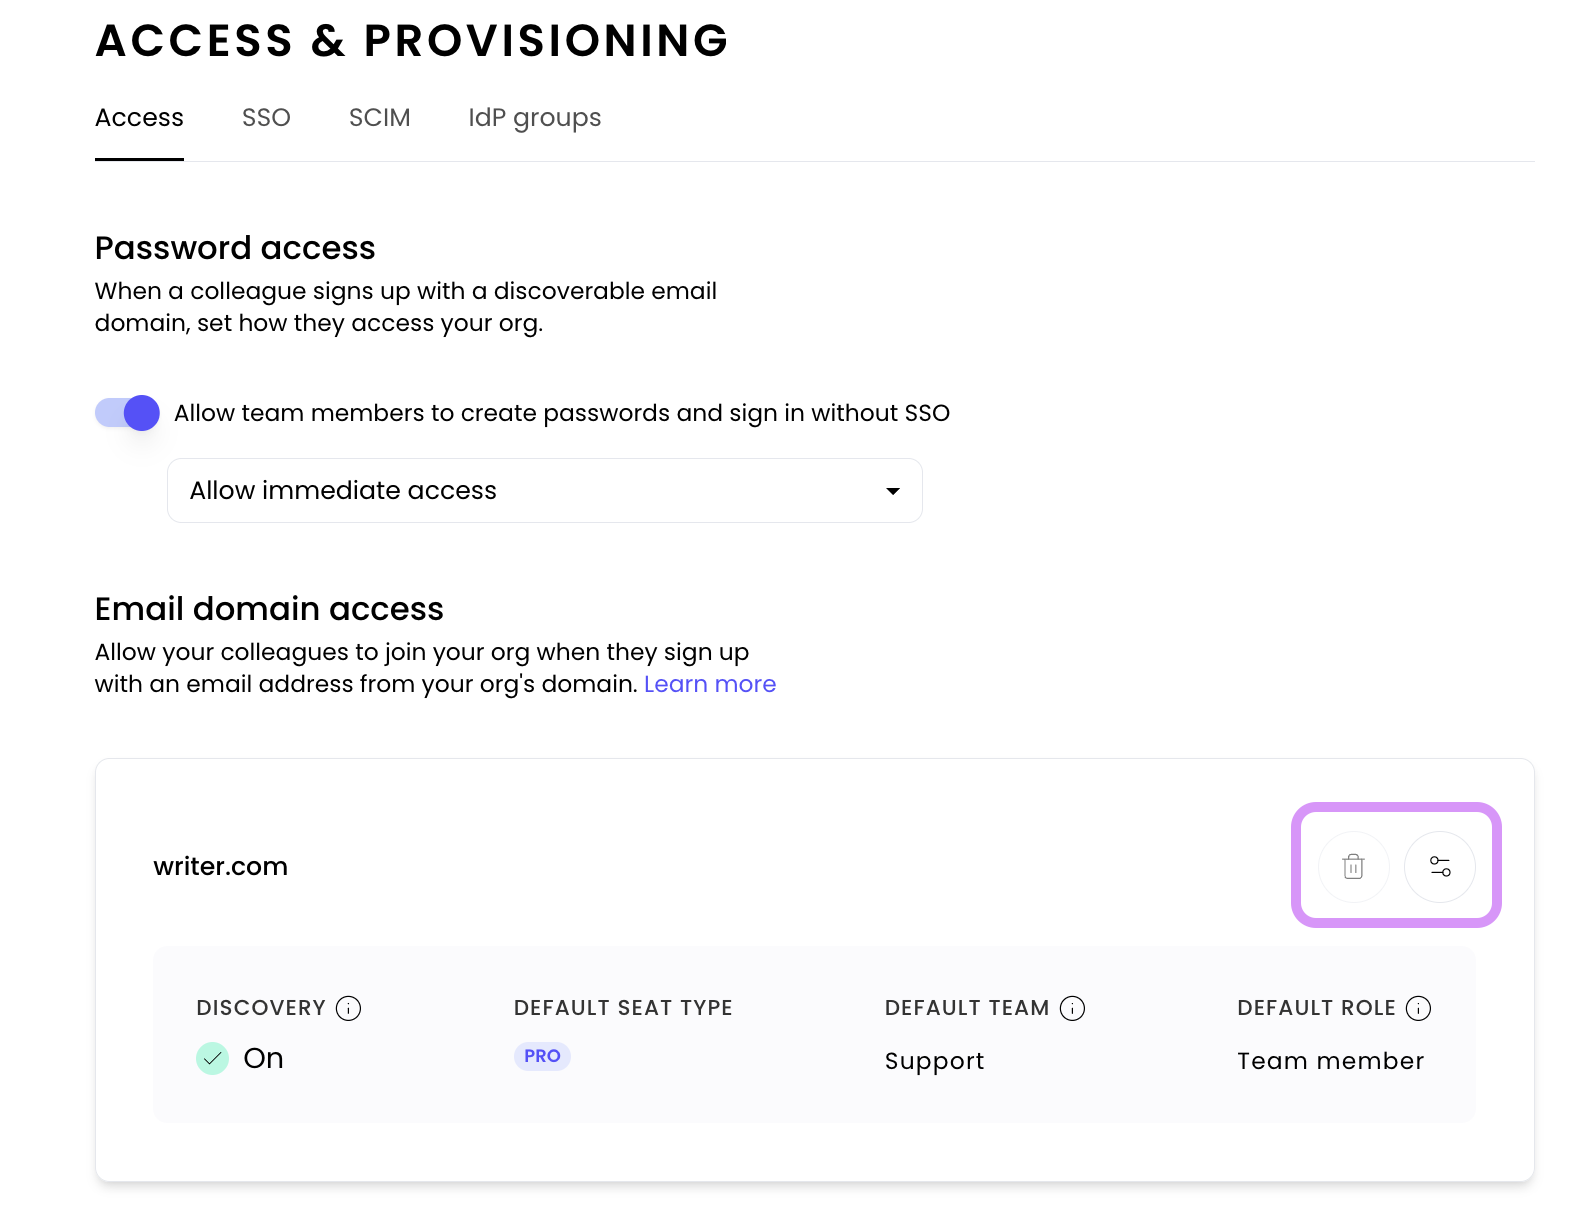Switch to the SCIM tab

(379, 118)
